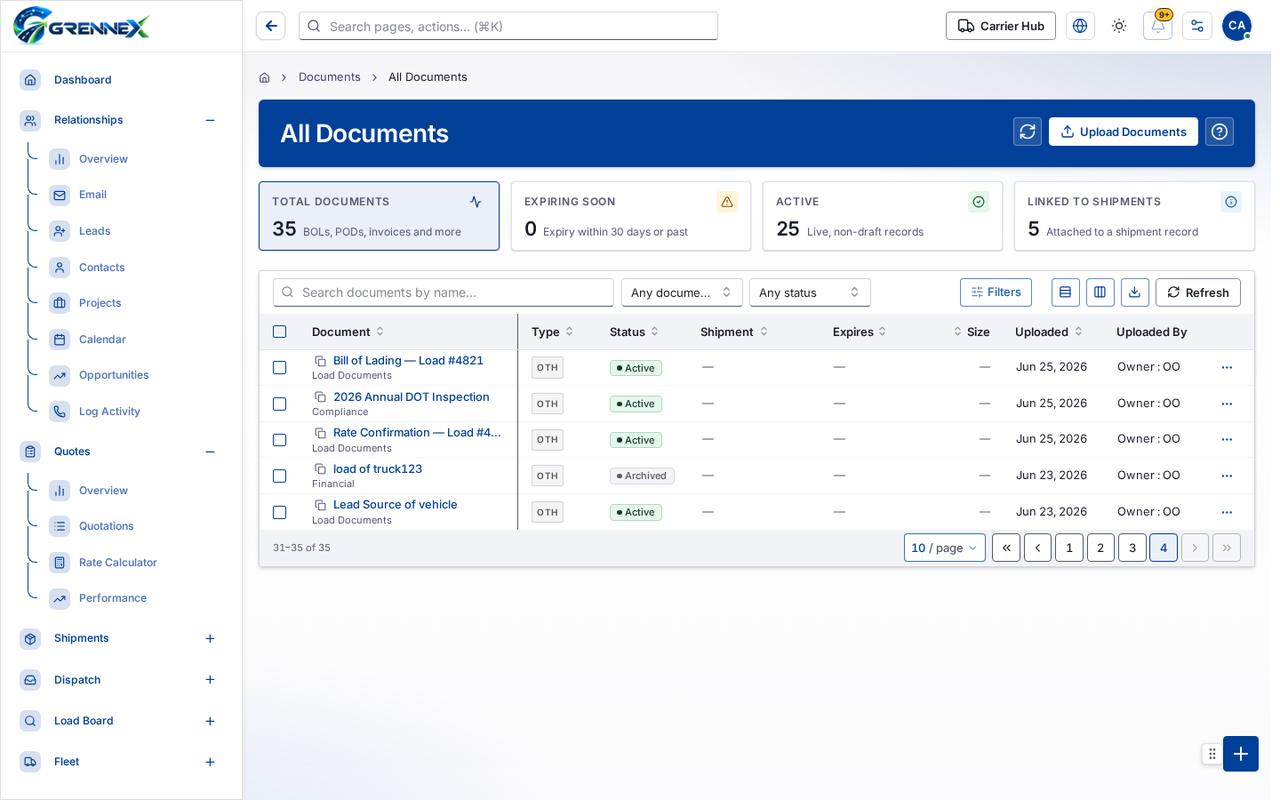The image size is (1280, 800).
Task: Click the Search pages, actions field
Action: pos(508,26)
